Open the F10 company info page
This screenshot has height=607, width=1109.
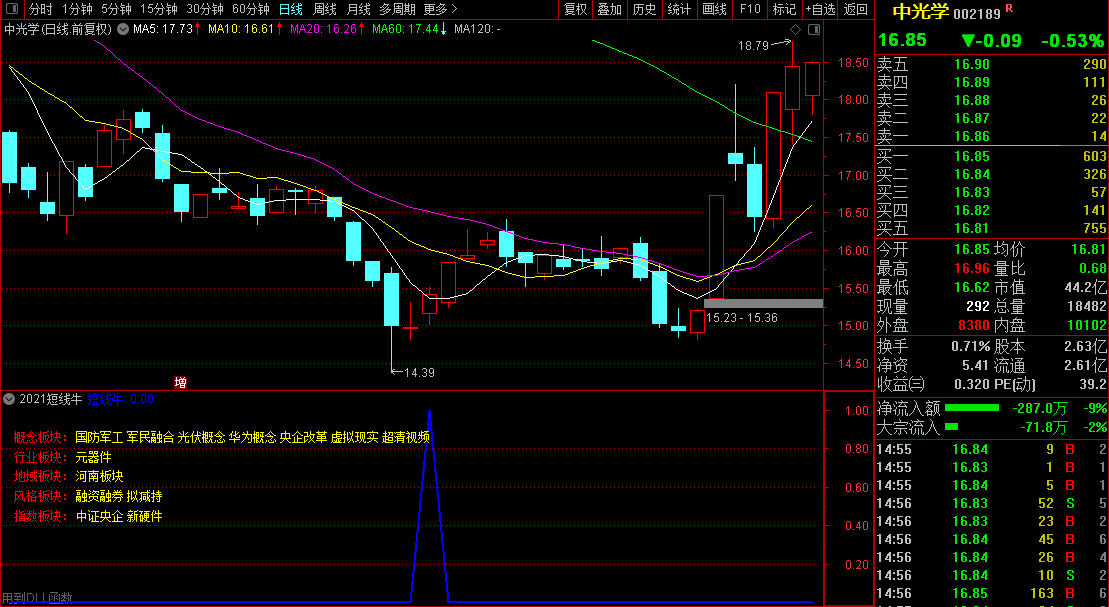tap(750, 9)
